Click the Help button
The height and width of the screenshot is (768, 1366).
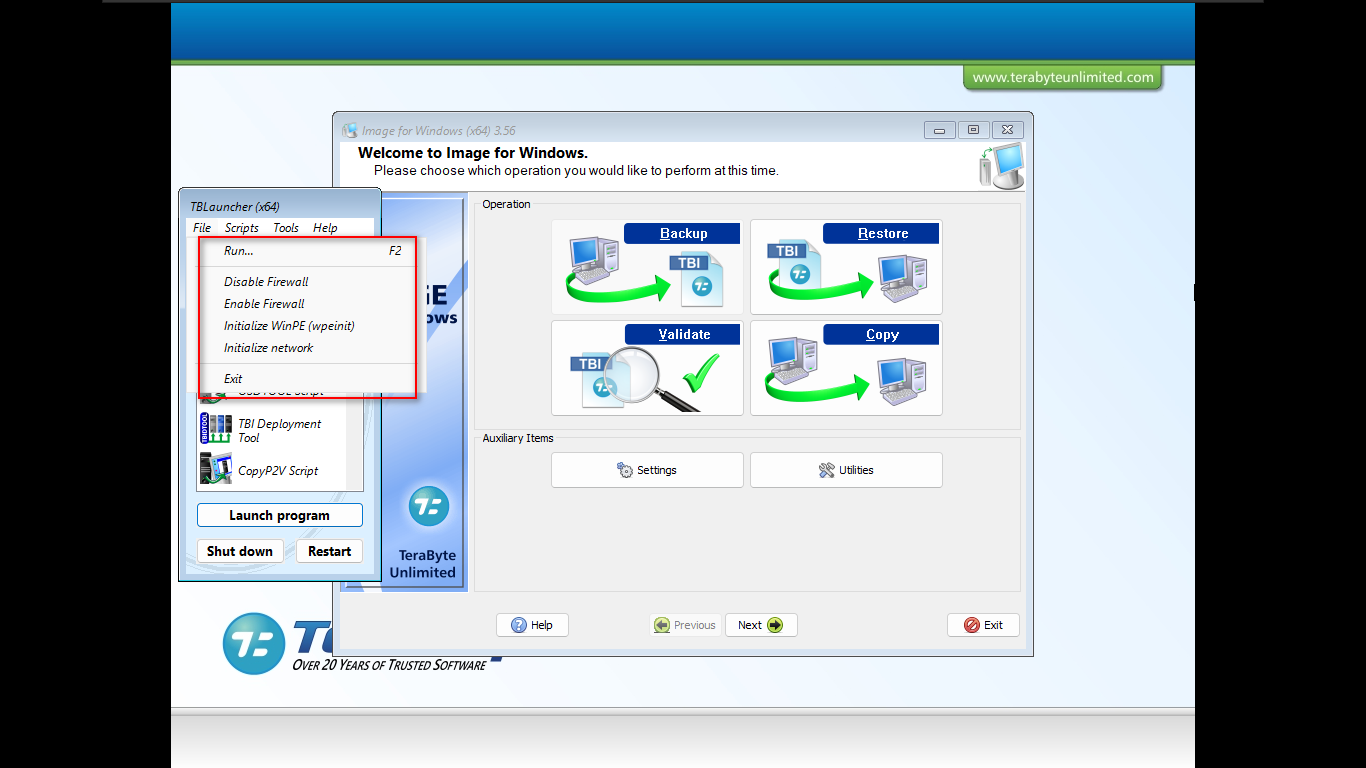(x=532, y=625)
